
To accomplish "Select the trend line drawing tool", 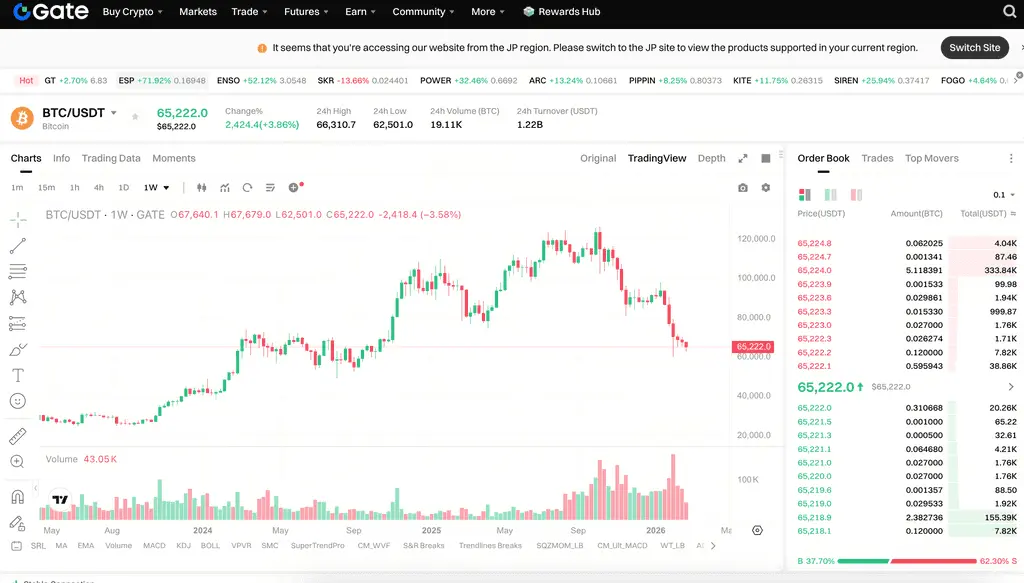I will click(x=18, y=245).
